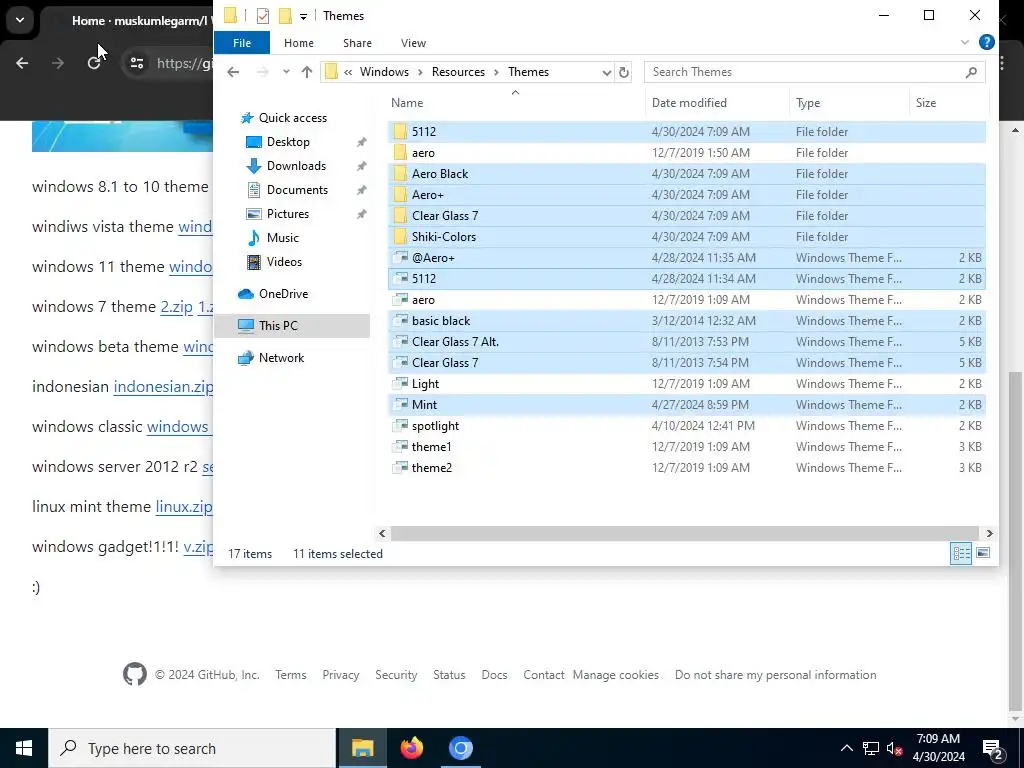Click GitHub logo in footer
This screenshot has width=1024, height=768.
pos(135,675)
